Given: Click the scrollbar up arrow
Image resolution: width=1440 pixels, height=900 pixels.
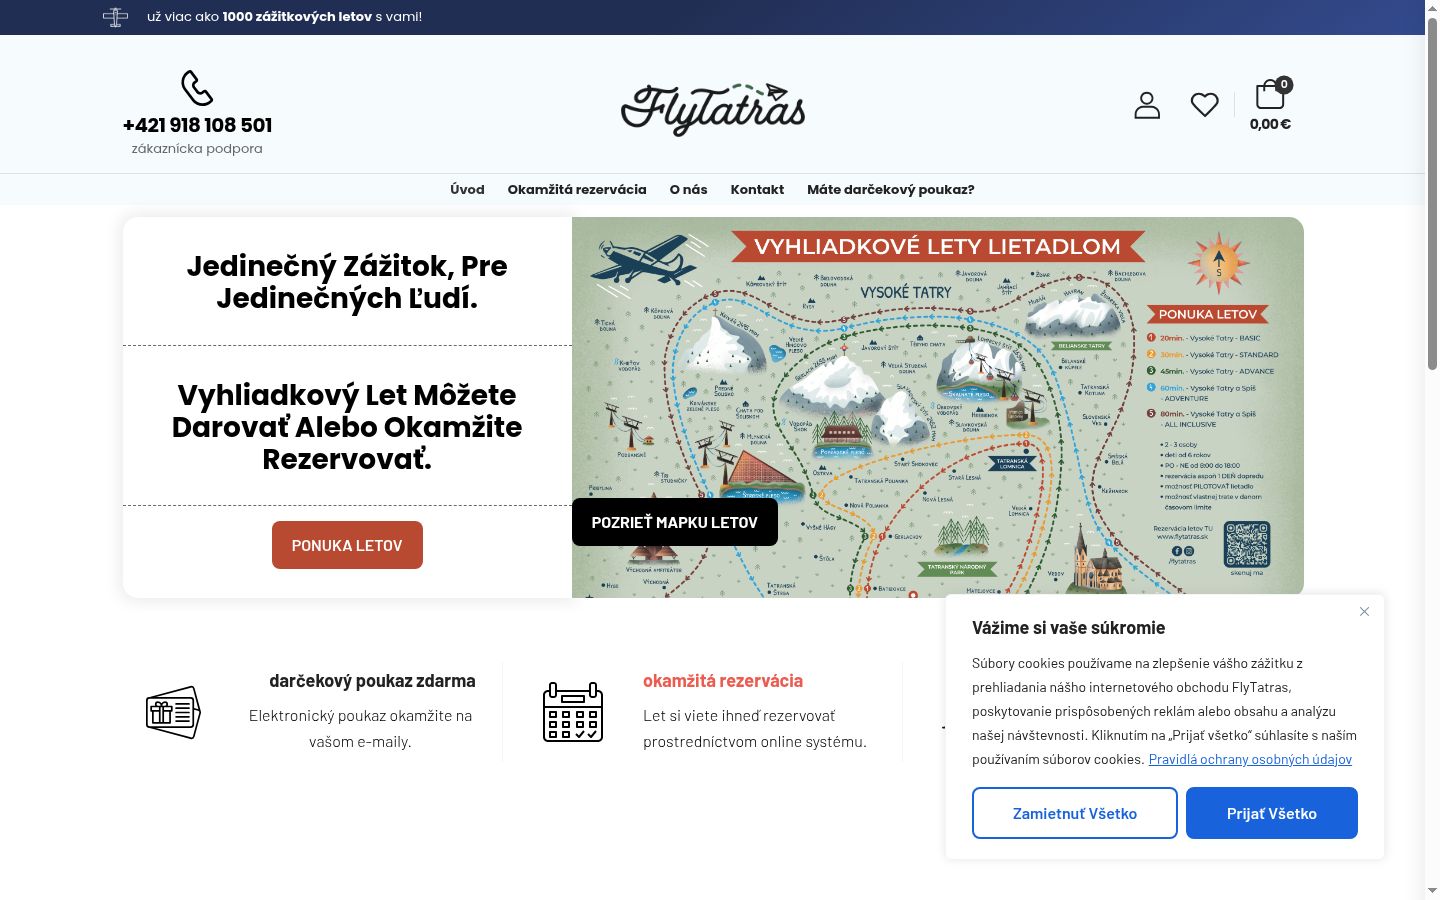Looking at the screenshot, I should tap(1432, 8).
